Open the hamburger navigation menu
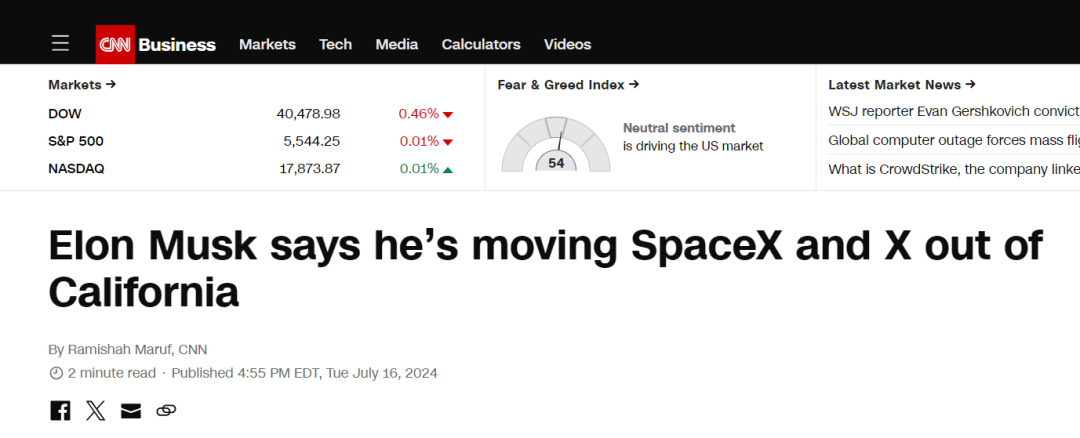This screenshot has height=438, width=1080. click(60, 44)
